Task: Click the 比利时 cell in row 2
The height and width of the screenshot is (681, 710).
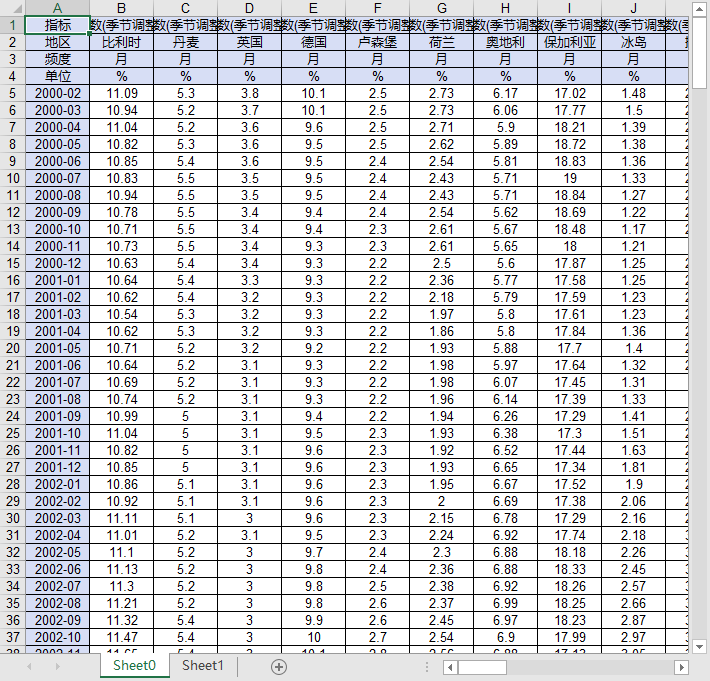Action: 121,43
